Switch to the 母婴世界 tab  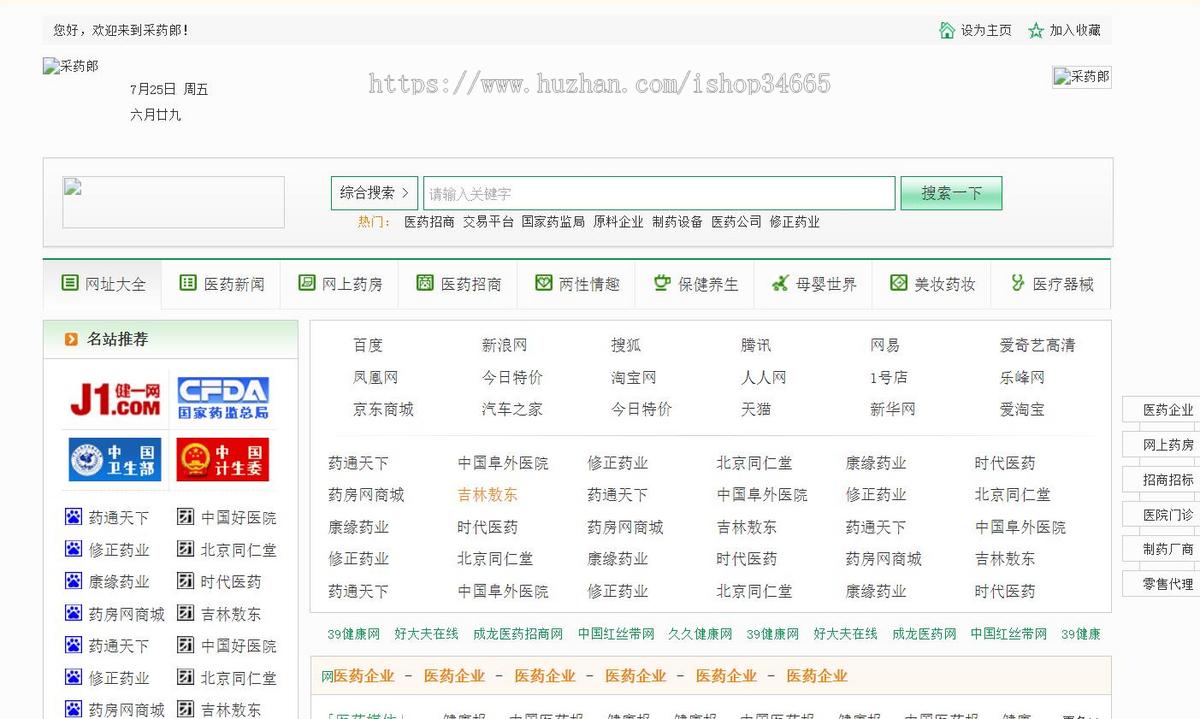pos(813,284)
